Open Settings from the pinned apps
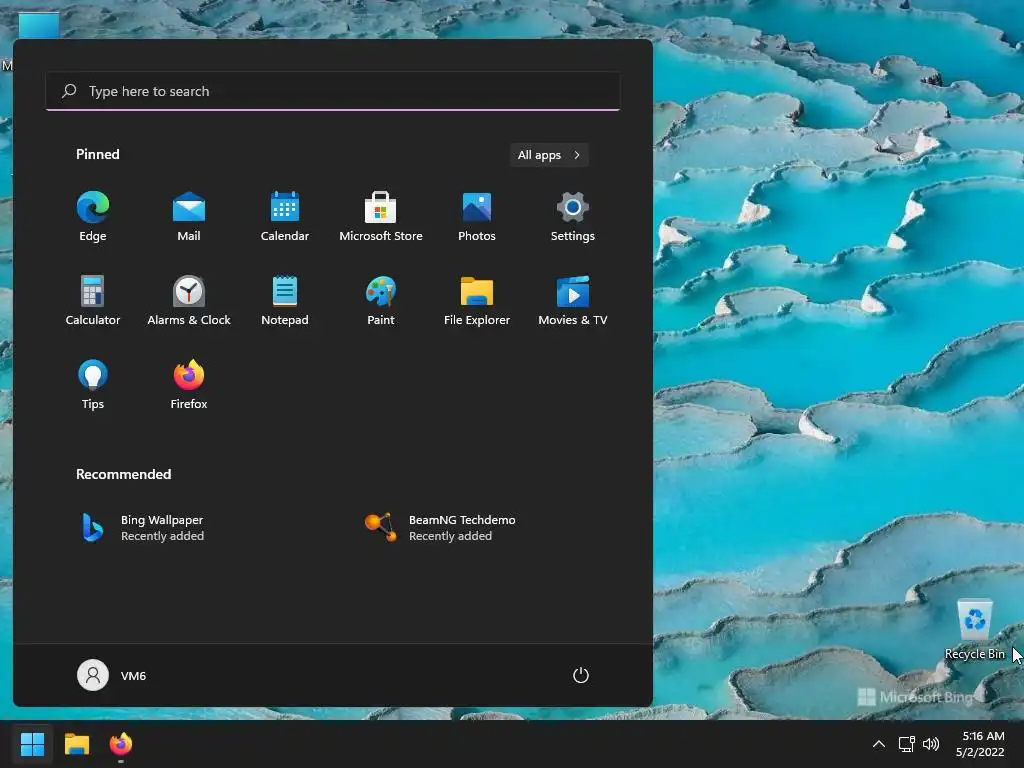This screenshot has height=768, width=1024. pyautogui.click(x=573, y=217)
